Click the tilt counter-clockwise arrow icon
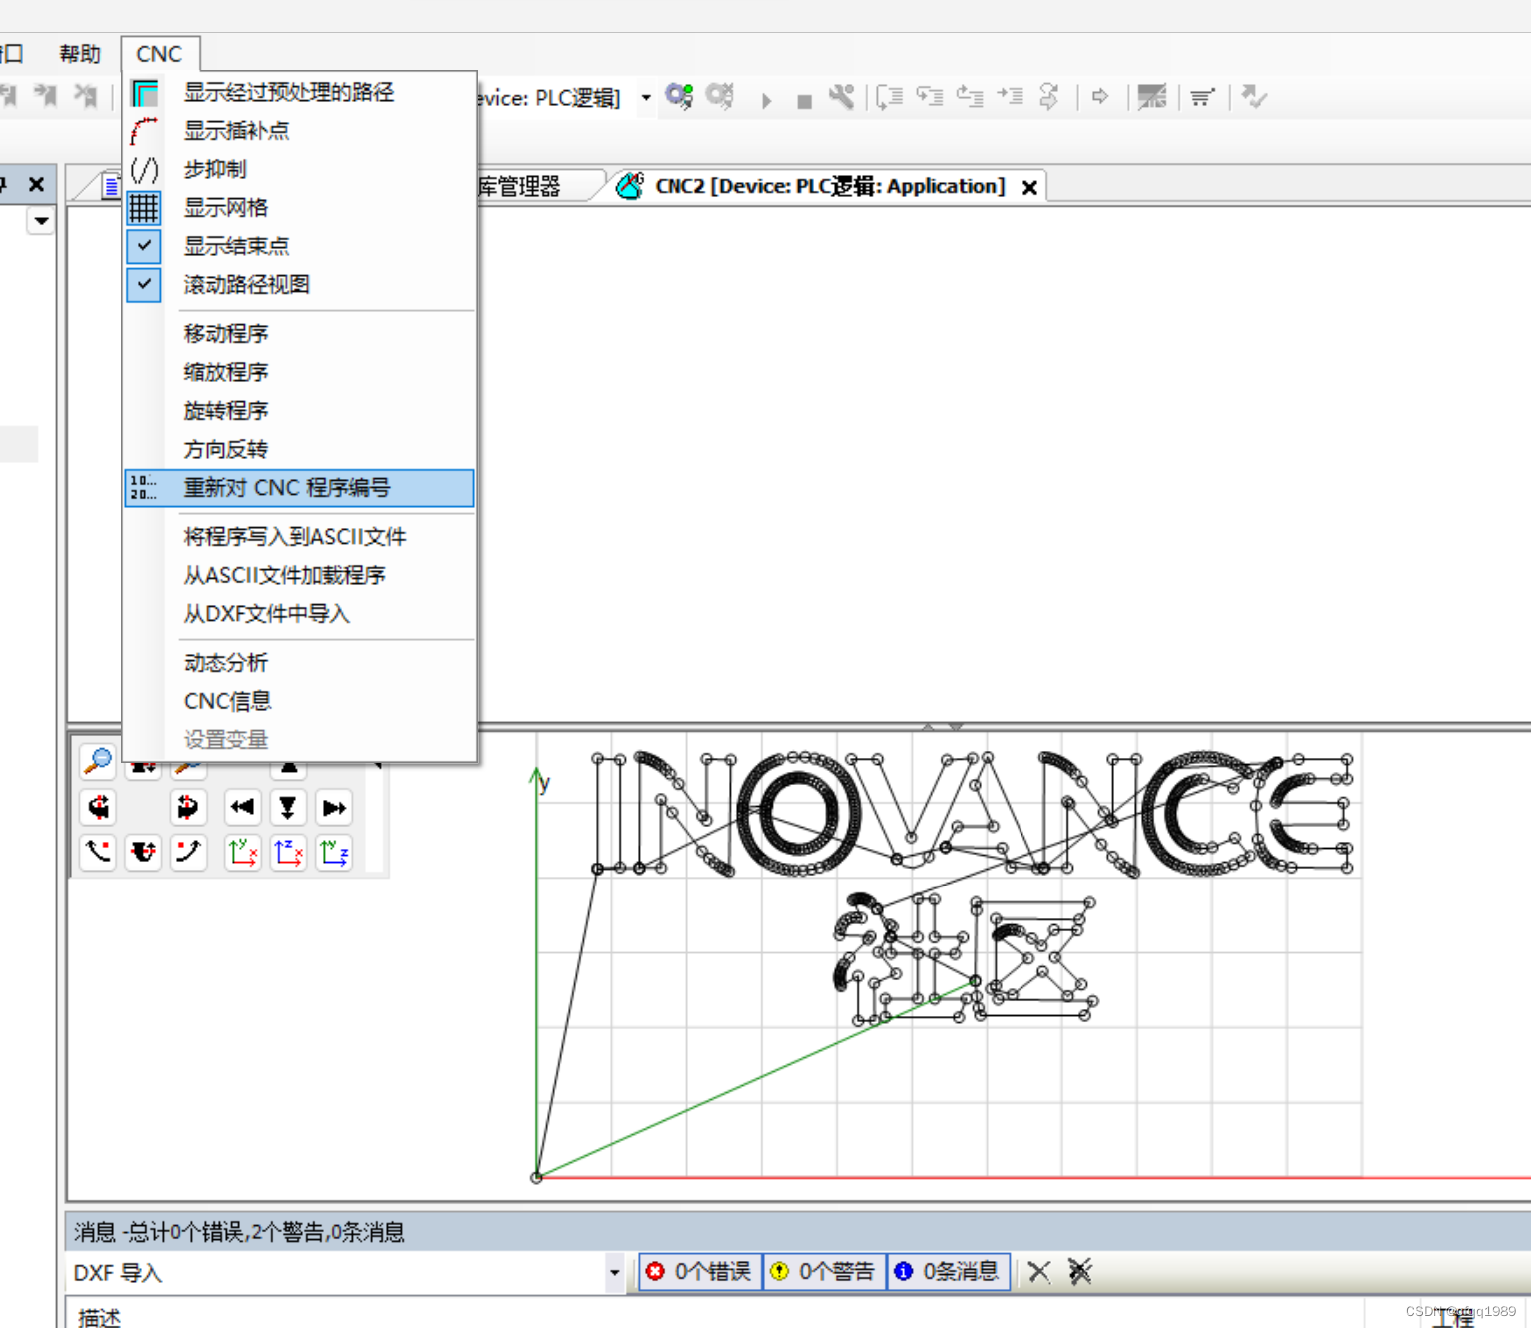 point(98,852)
